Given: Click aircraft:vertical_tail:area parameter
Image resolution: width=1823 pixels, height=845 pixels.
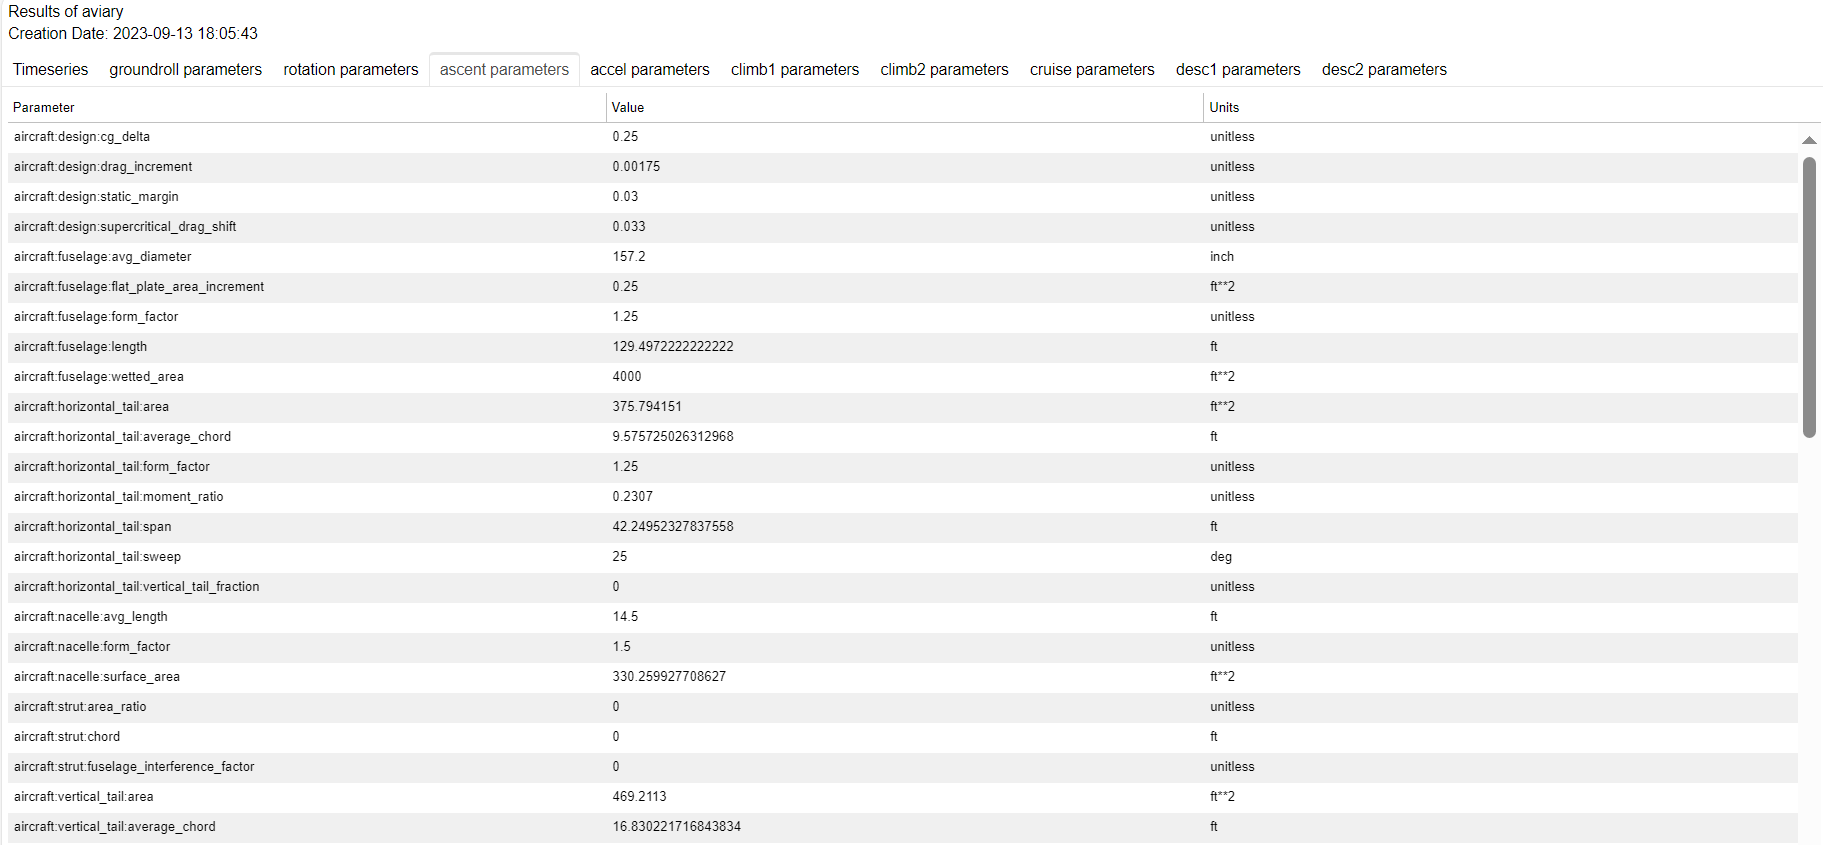Looking at the screenshot, I should tap(84, 797).
